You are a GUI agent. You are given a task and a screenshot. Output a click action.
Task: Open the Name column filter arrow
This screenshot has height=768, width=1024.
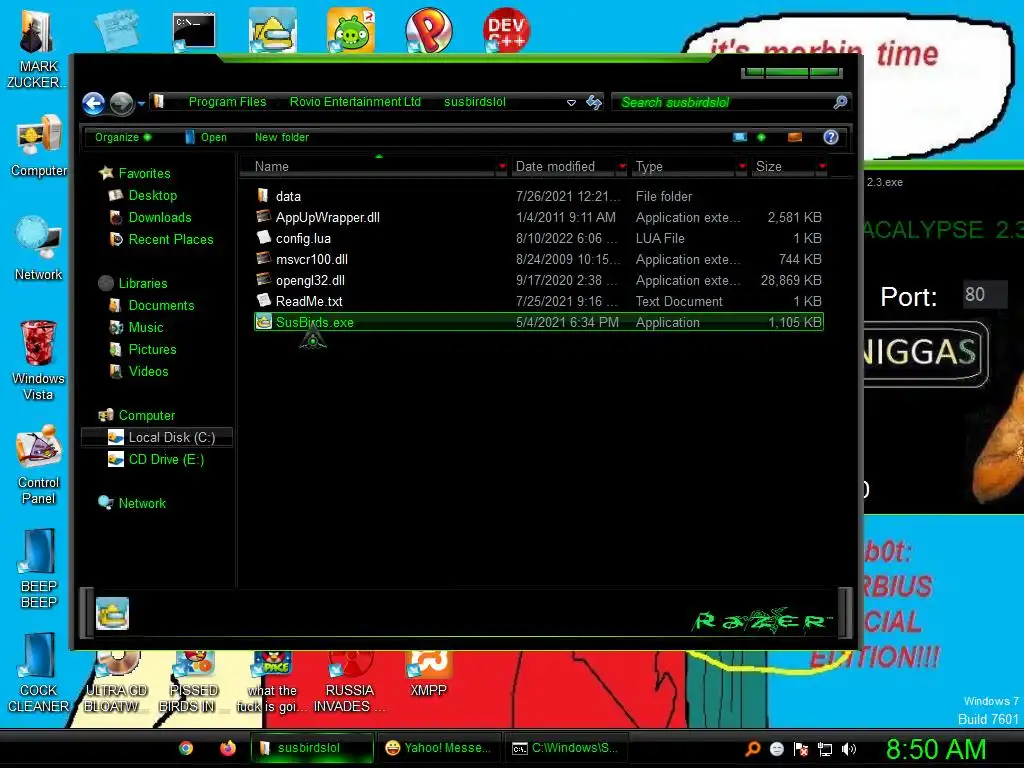[x=502, y=167]
